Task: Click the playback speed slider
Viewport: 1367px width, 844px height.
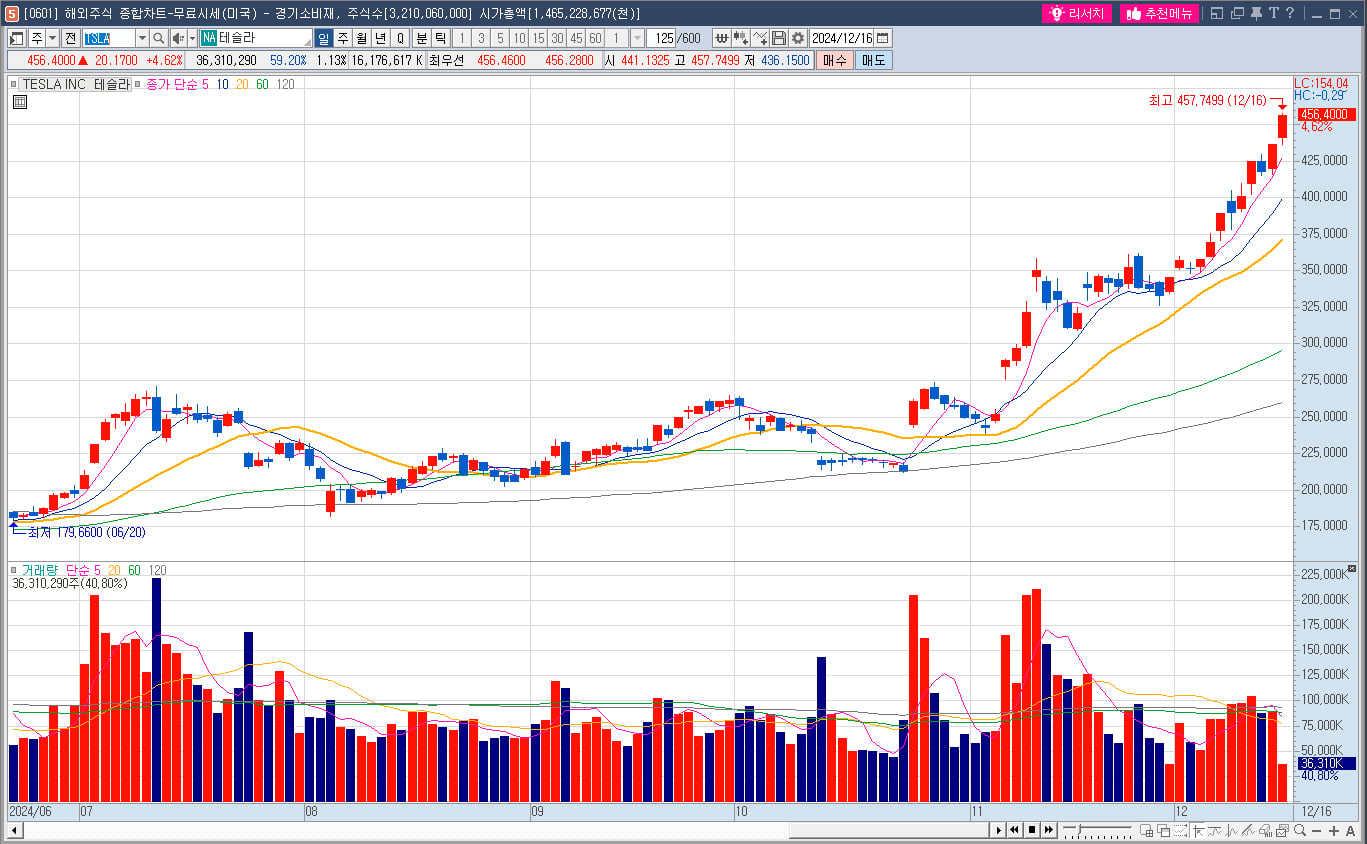Action: (x=1098, y=830)
